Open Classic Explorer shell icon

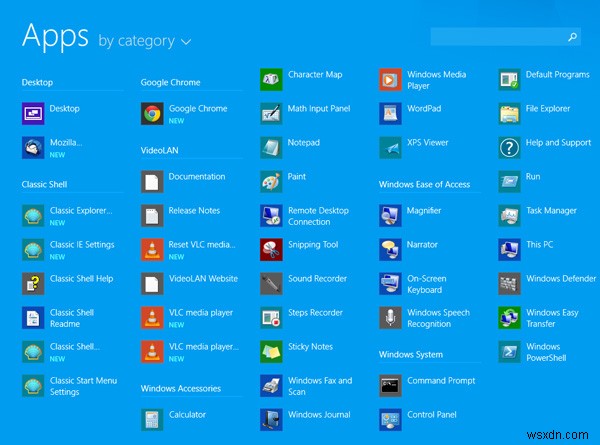tap(33, 216)
